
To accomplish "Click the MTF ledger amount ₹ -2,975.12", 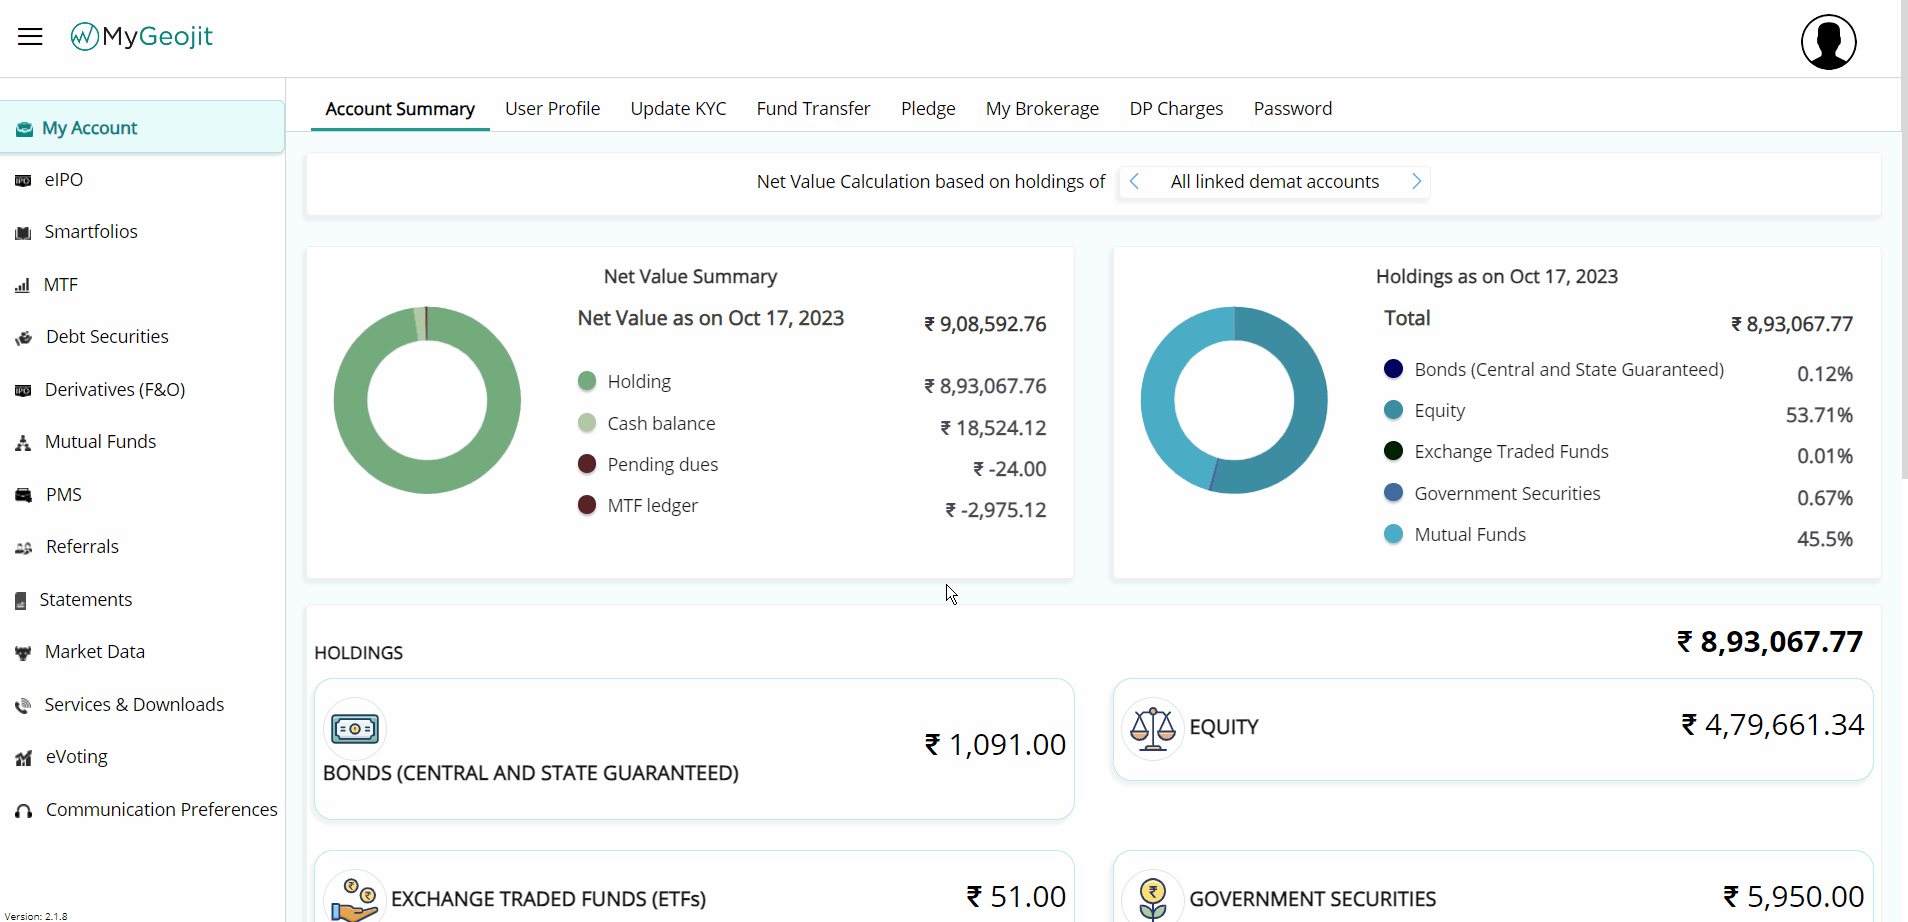I will (x=996, y=510).
